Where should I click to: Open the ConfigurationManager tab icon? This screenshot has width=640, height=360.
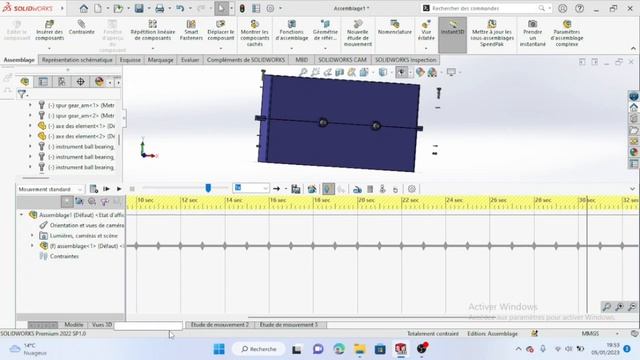pyautogui.click(x=62, y=82)
